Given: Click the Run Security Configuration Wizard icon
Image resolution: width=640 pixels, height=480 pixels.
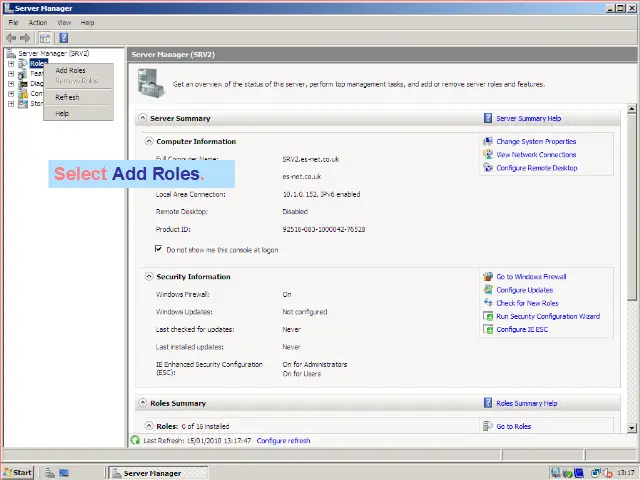Looking at the screenshot, I should point(488,316).
